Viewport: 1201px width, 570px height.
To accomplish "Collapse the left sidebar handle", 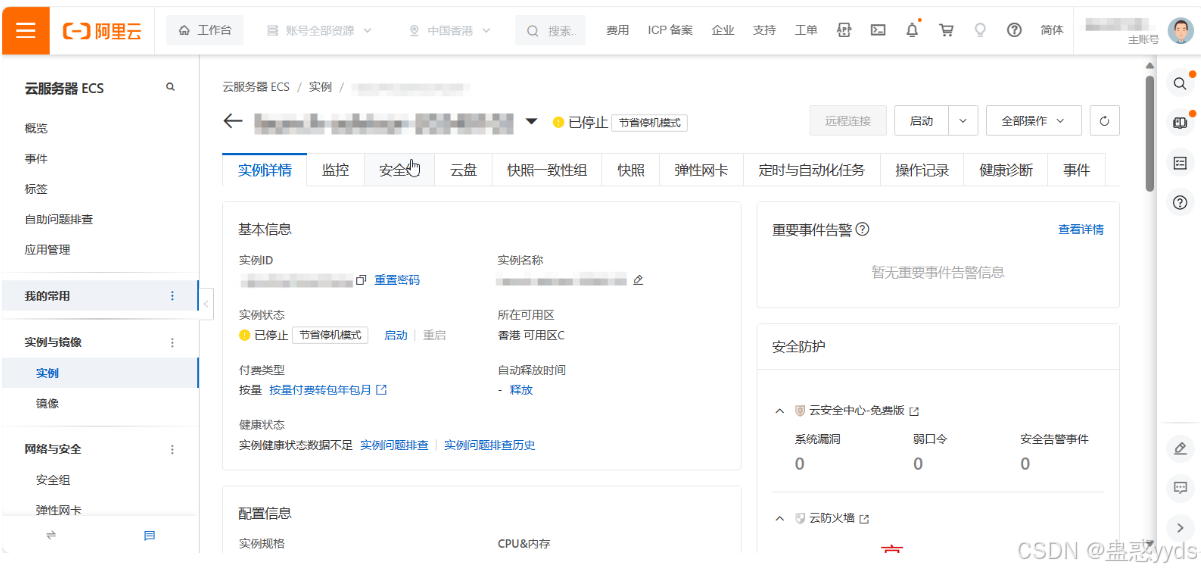I will click(206, 303).
